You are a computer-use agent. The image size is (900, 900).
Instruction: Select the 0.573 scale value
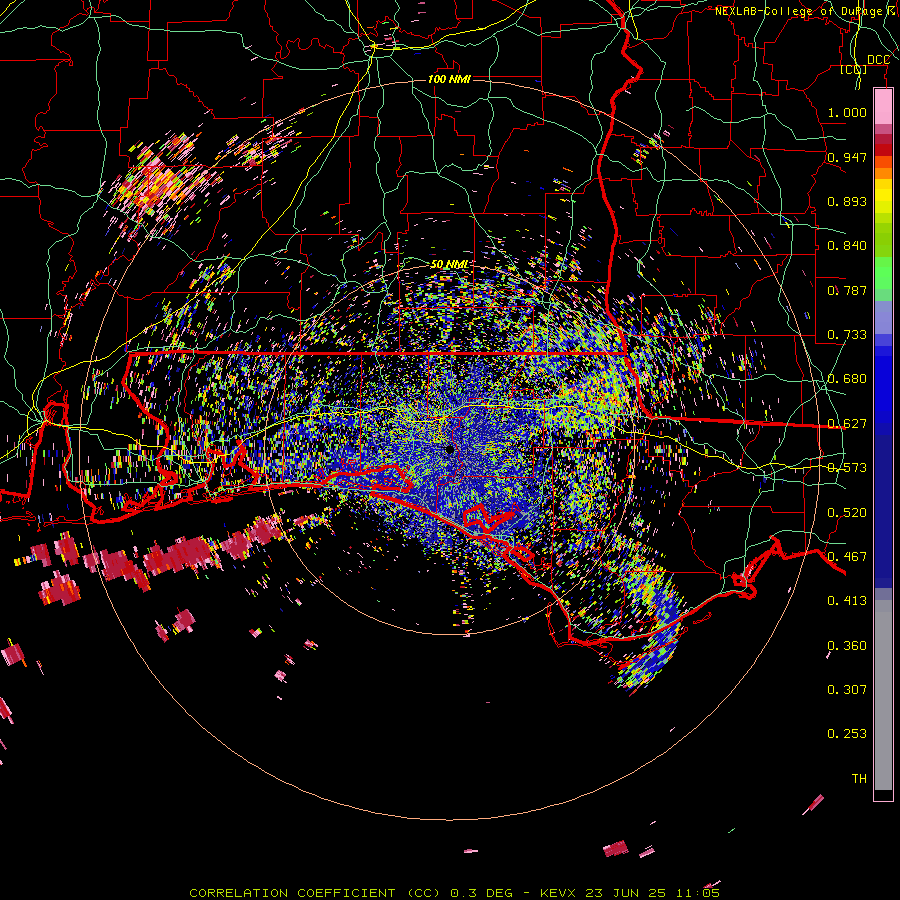pos(847,468)
